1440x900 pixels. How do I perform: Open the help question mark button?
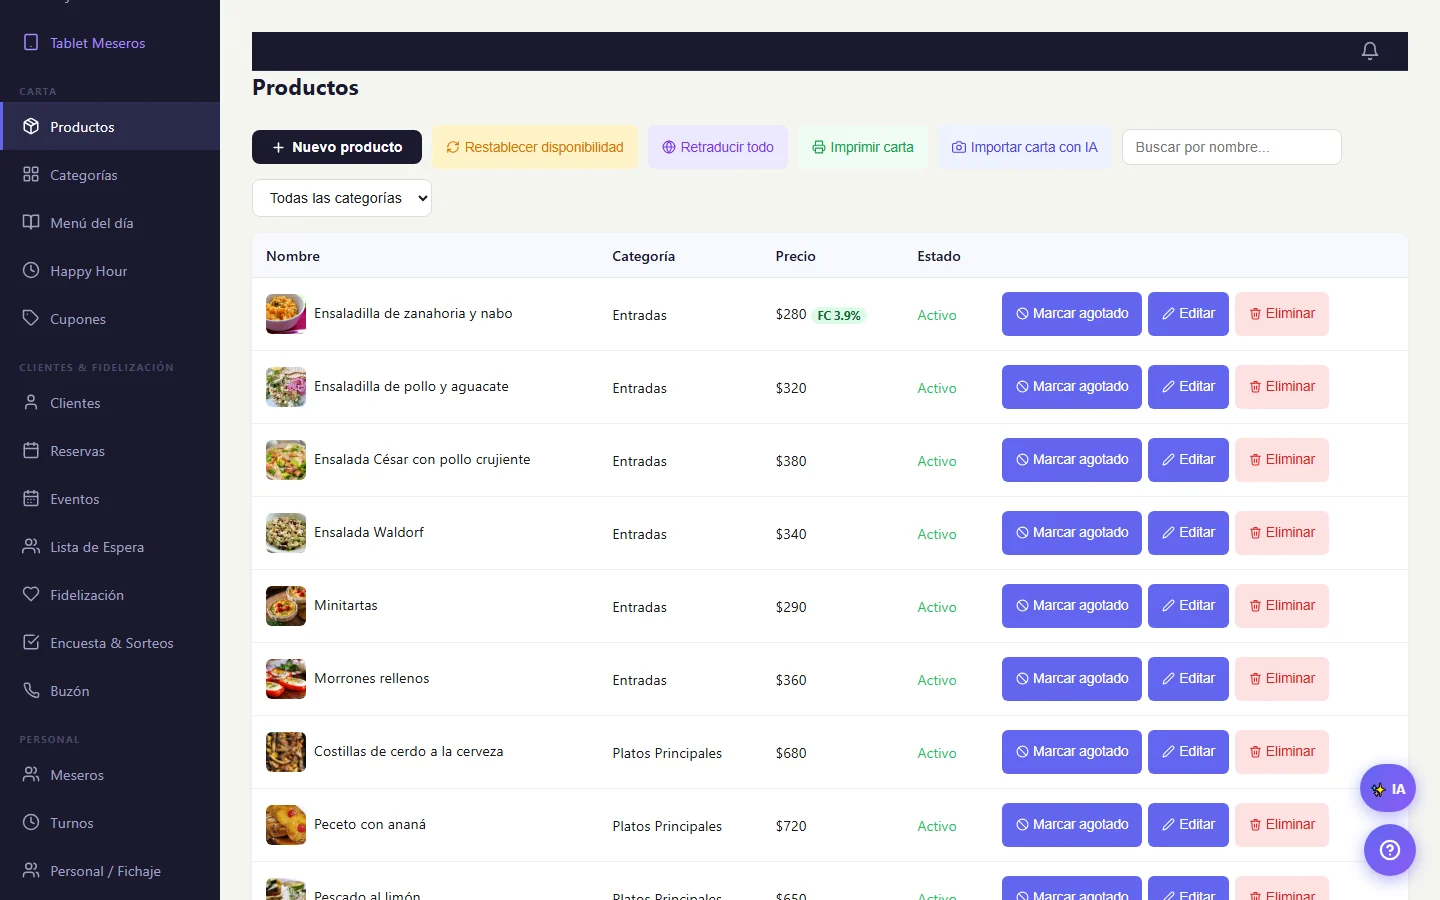(x=1390, y=850)
